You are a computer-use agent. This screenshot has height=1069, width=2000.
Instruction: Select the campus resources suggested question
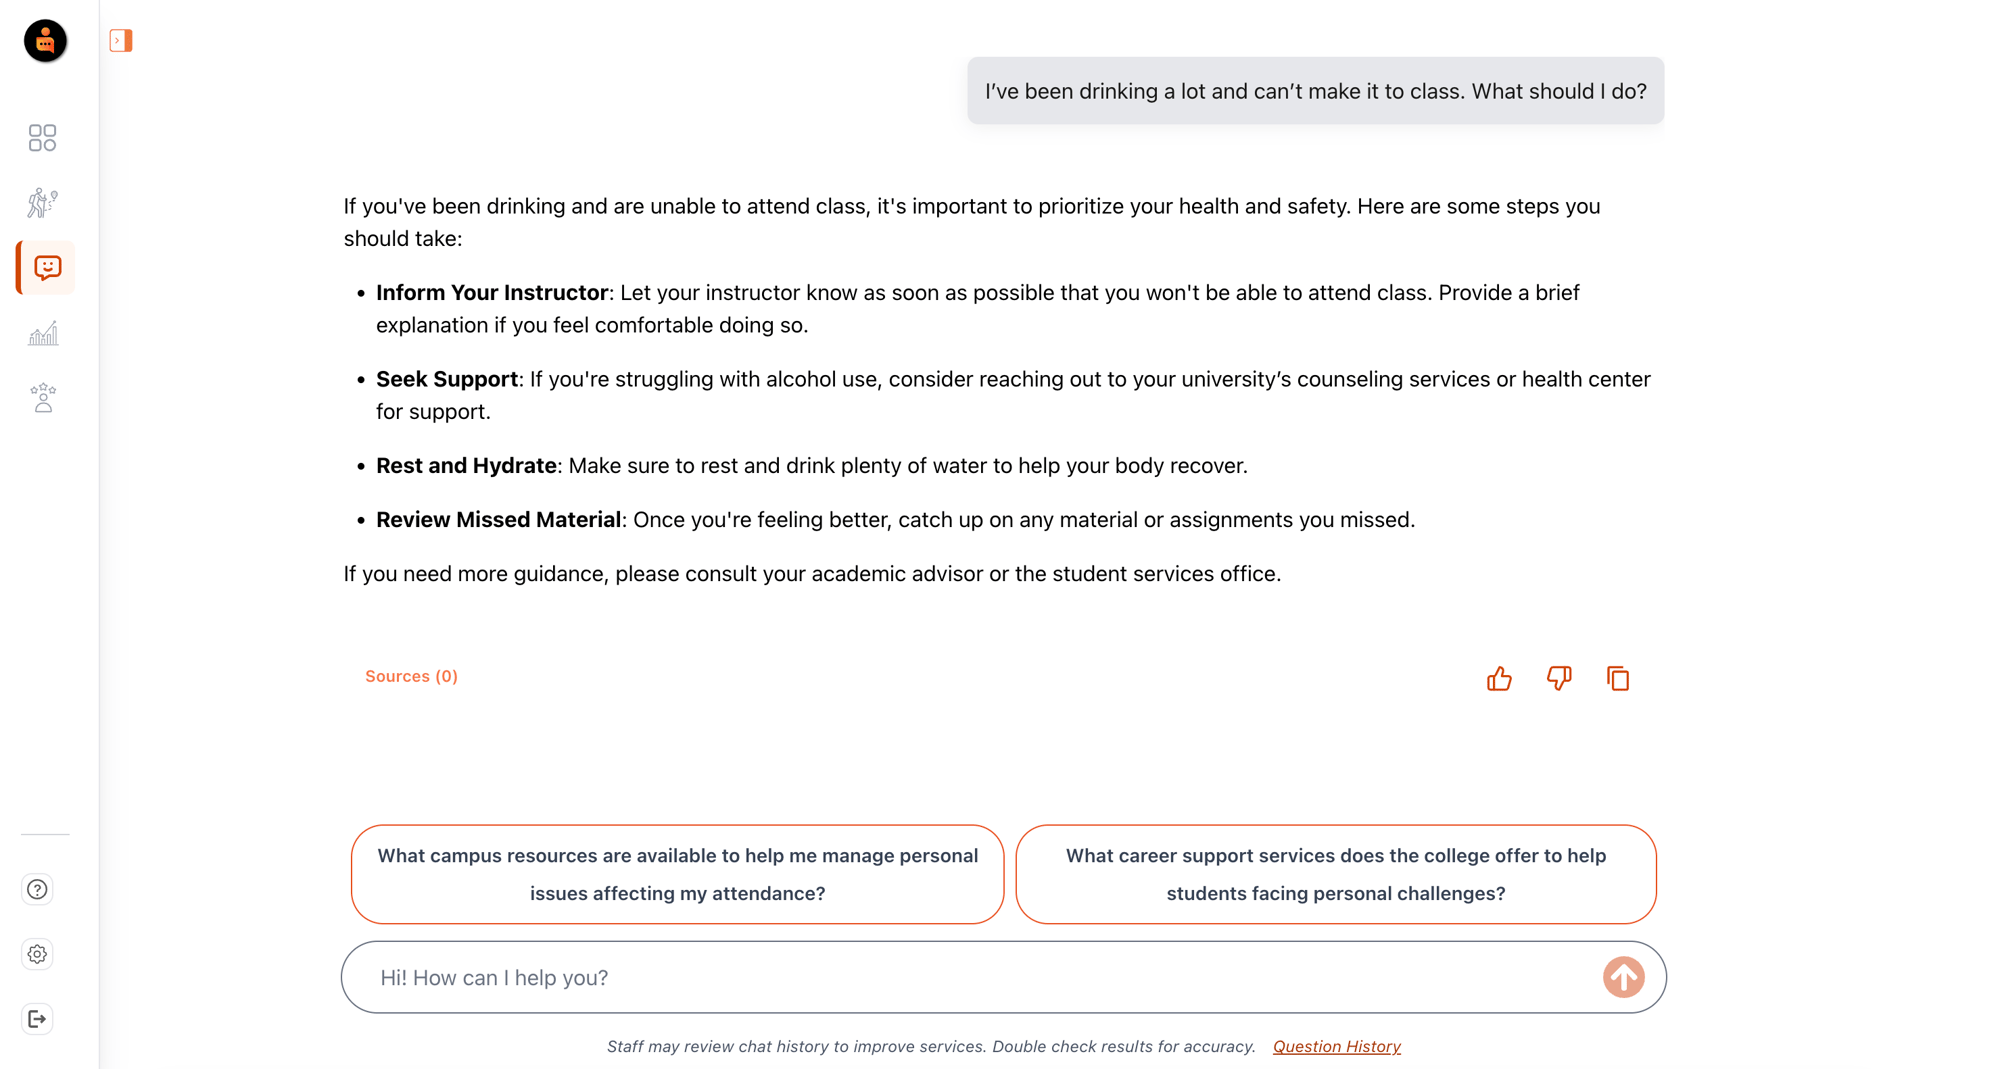677,874
